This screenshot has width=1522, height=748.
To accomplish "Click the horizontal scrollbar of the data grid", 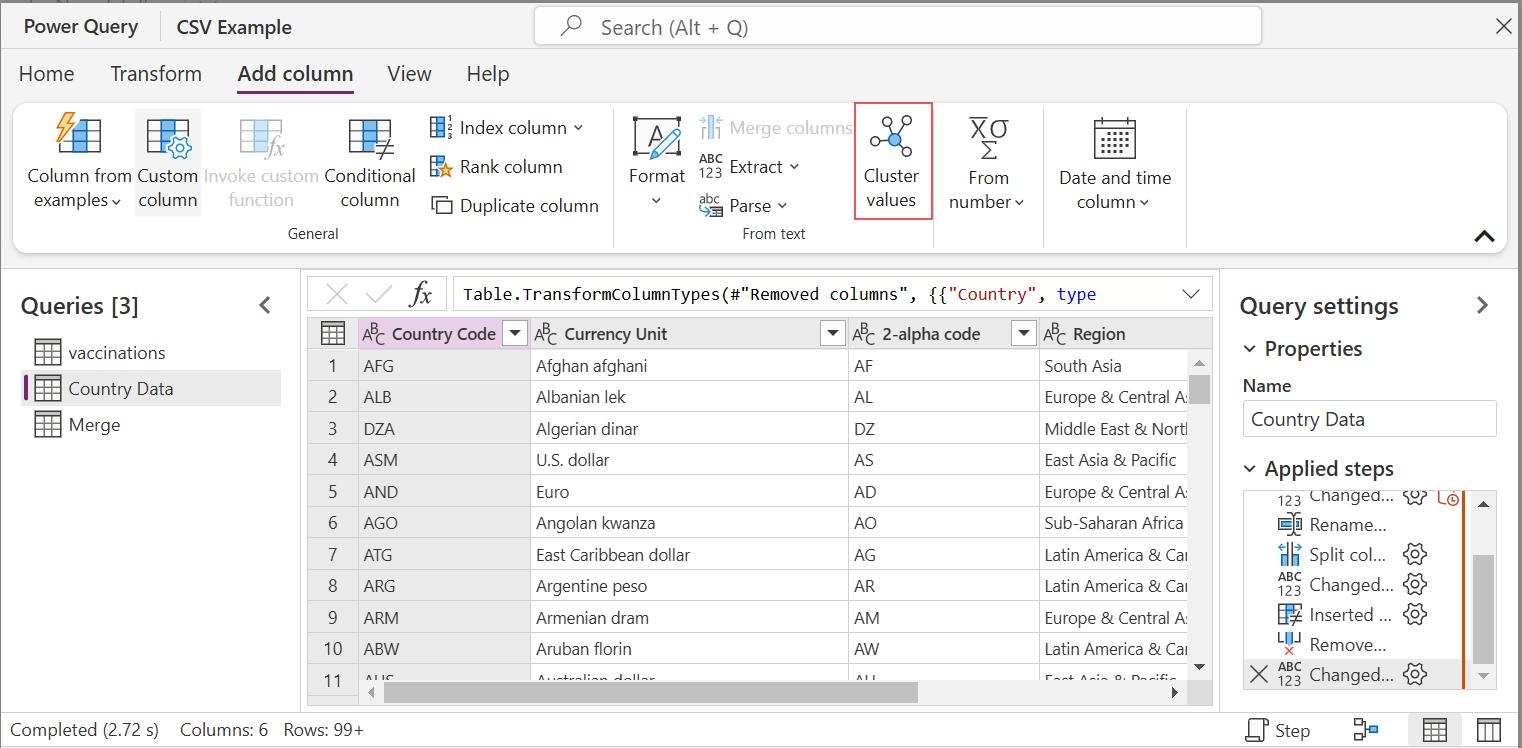I will pyautogui.click(x=650, y=692).
